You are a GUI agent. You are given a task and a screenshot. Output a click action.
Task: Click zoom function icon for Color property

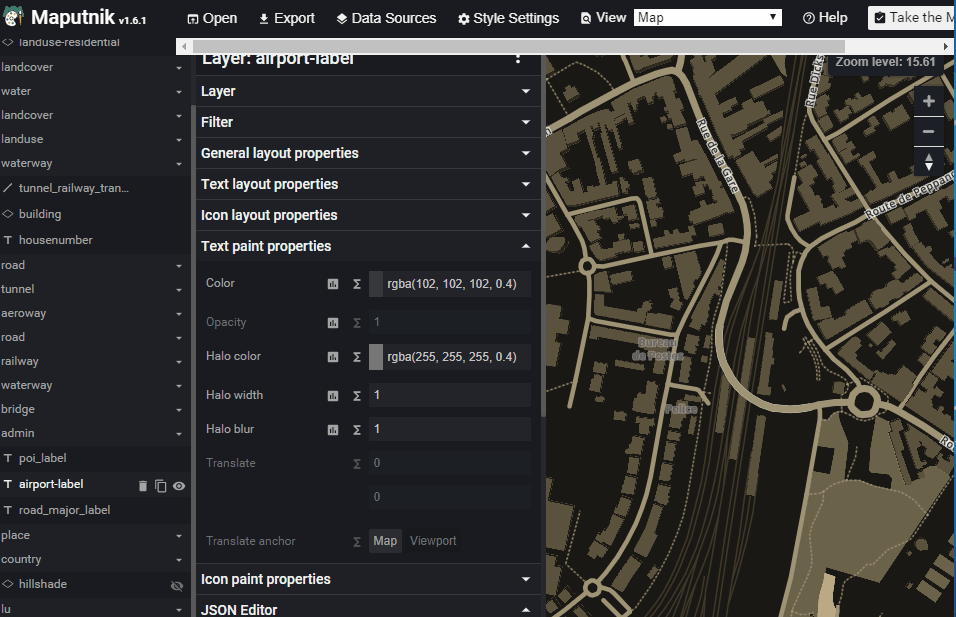point(333,284)
